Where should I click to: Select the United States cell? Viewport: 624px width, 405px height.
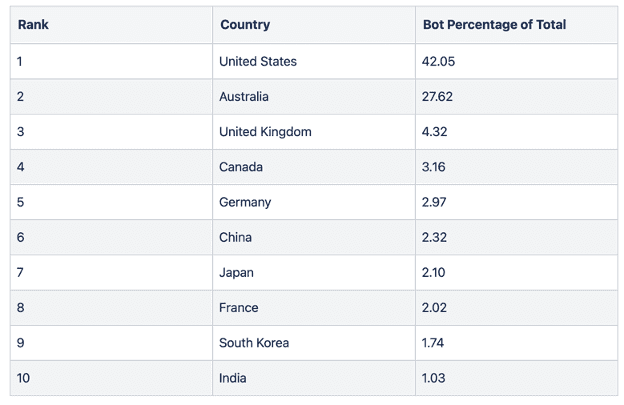click(314, 61)
